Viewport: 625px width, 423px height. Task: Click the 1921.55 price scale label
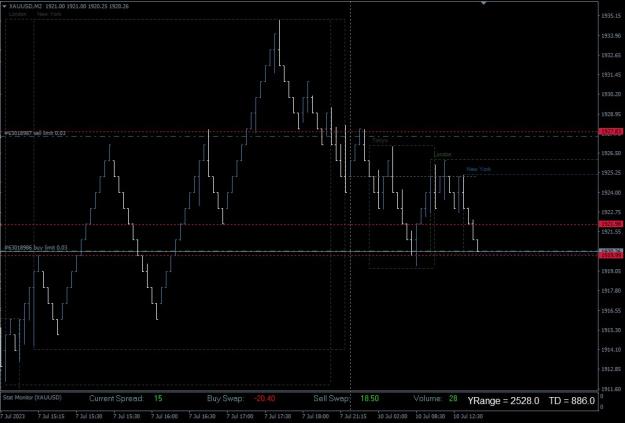pyautogui.click(x=611, y=232)
